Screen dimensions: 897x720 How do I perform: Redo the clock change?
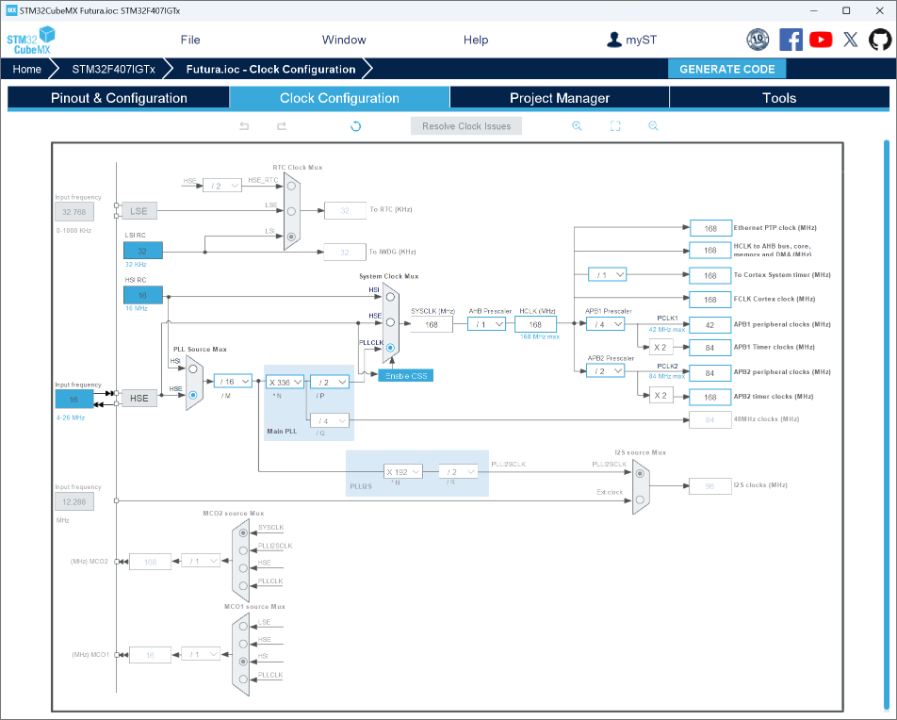(281, 126)
